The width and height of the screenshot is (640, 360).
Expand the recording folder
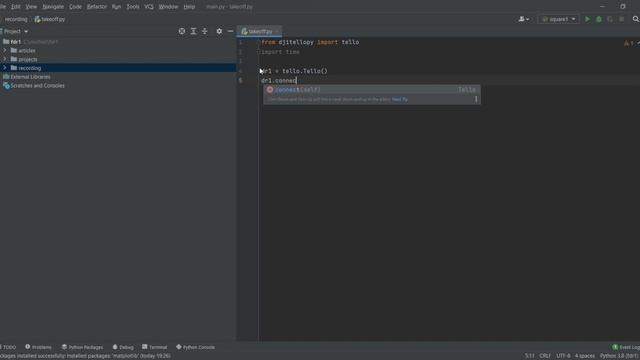click(5, 68)
